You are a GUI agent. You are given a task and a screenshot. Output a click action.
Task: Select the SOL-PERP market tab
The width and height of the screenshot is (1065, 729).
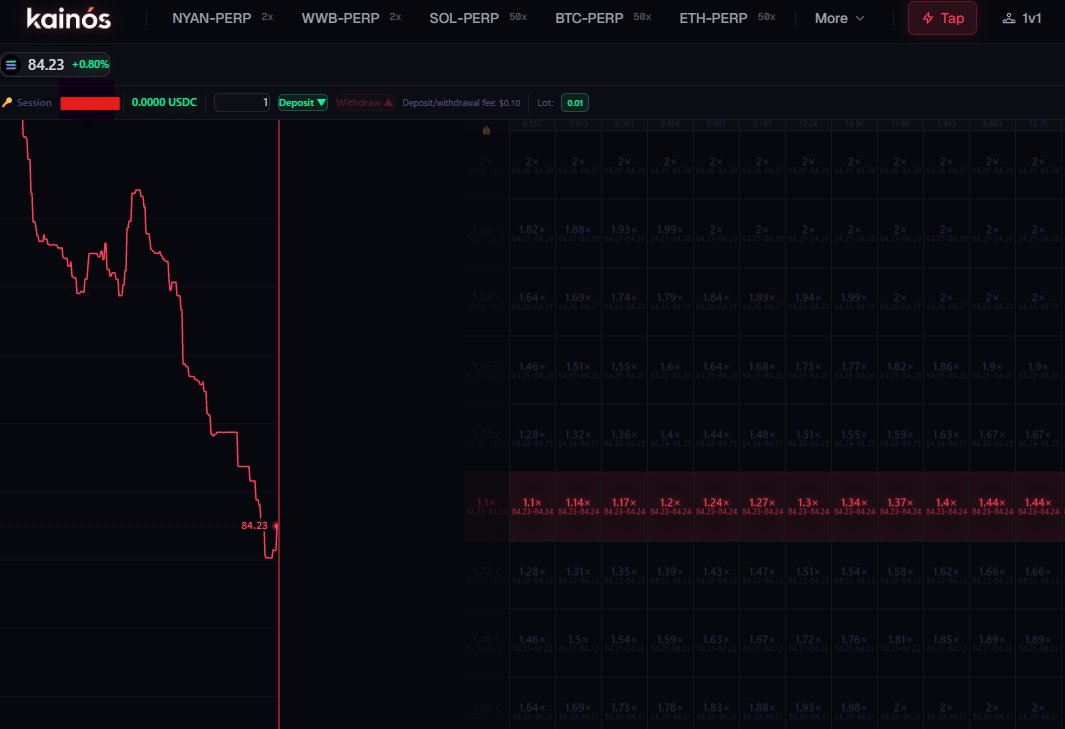point(478,18)
